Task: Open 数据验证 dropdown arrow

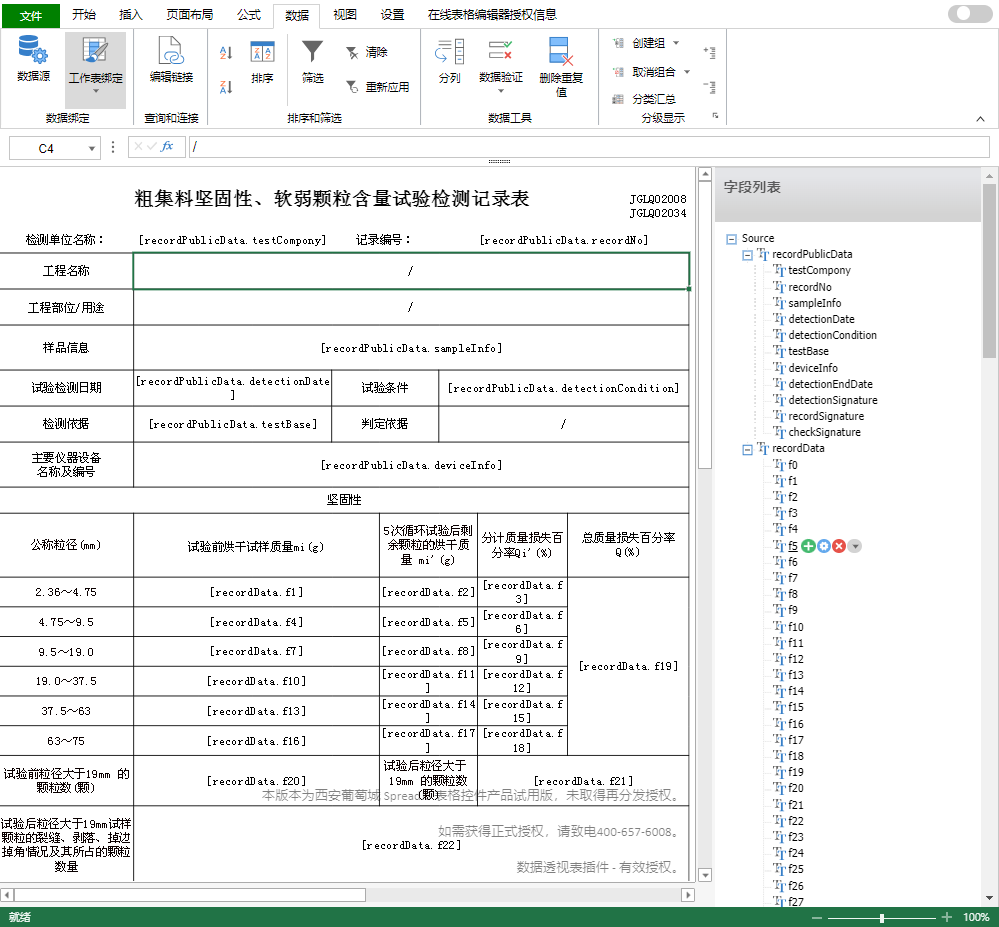Action: [x=501, y=91]
